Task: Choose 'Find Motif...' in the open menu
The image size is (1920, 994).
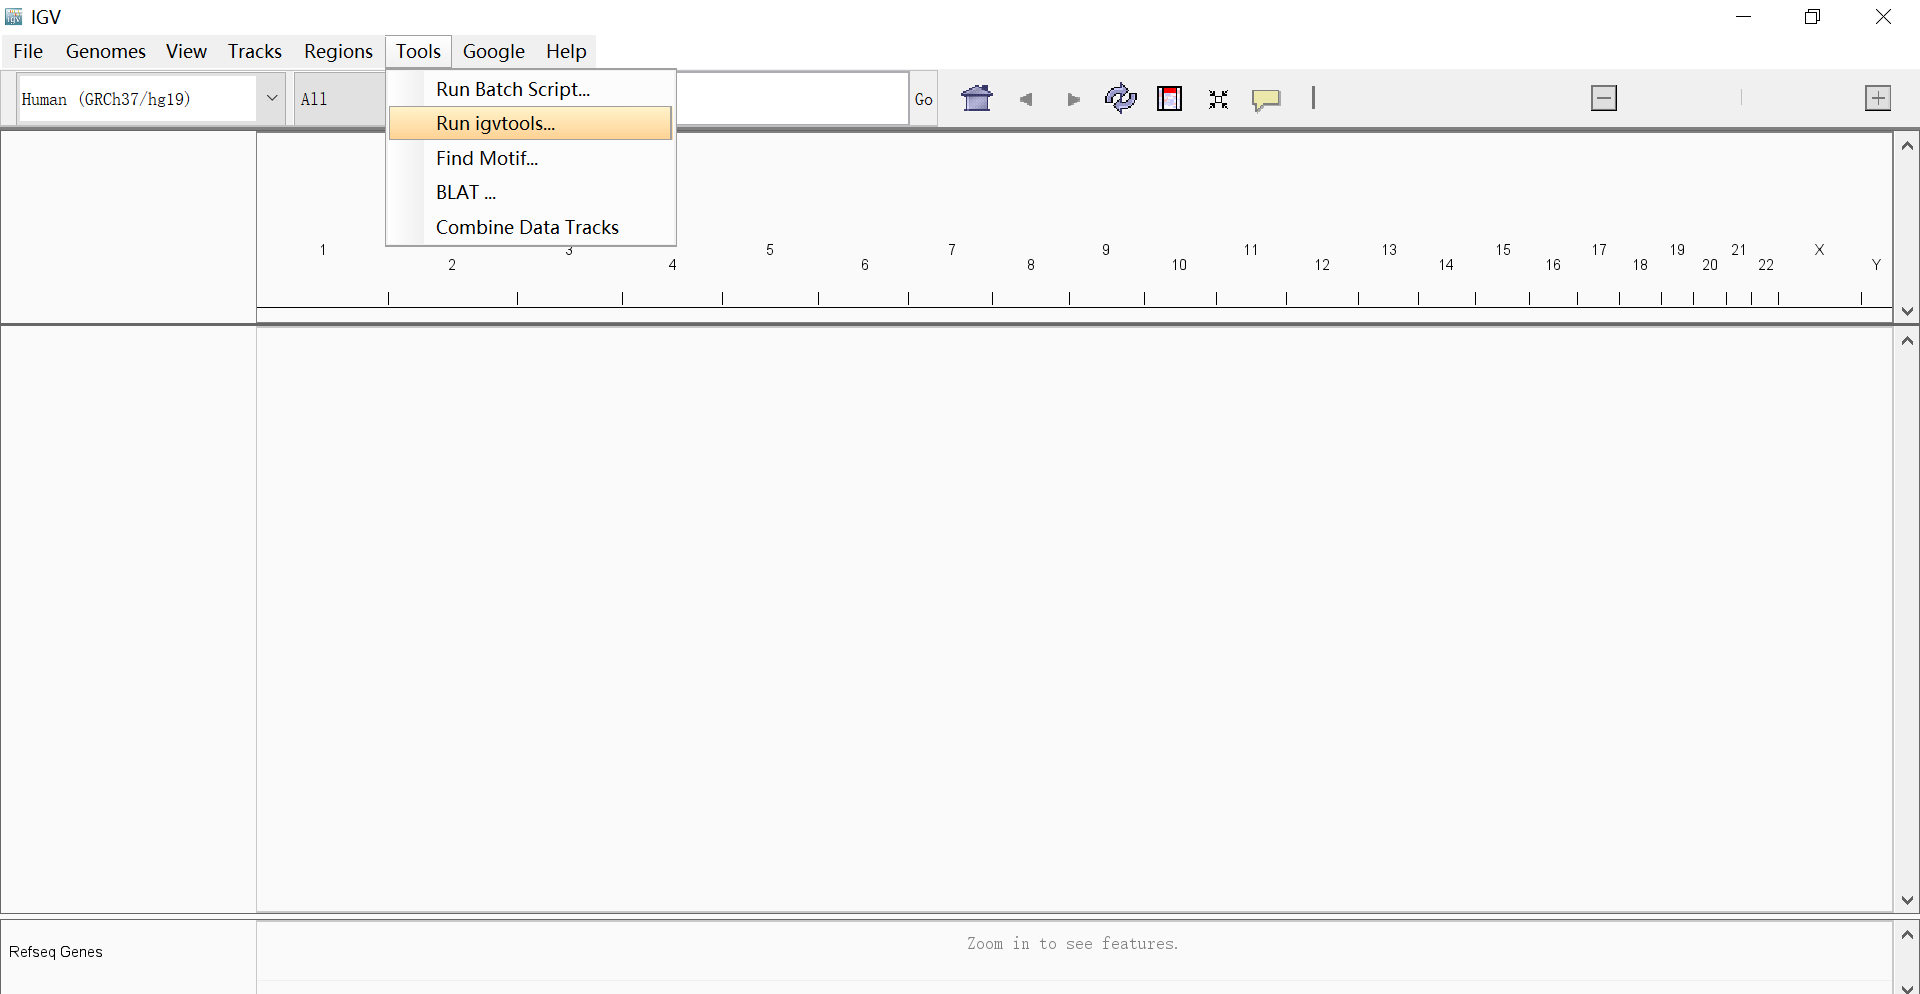Action: point(487,157)
